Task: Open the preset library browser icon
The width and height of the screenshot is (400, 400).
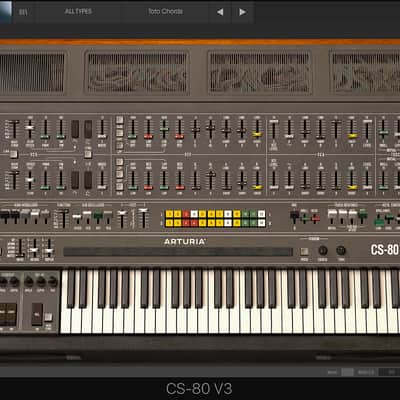Action: [23, 12]
